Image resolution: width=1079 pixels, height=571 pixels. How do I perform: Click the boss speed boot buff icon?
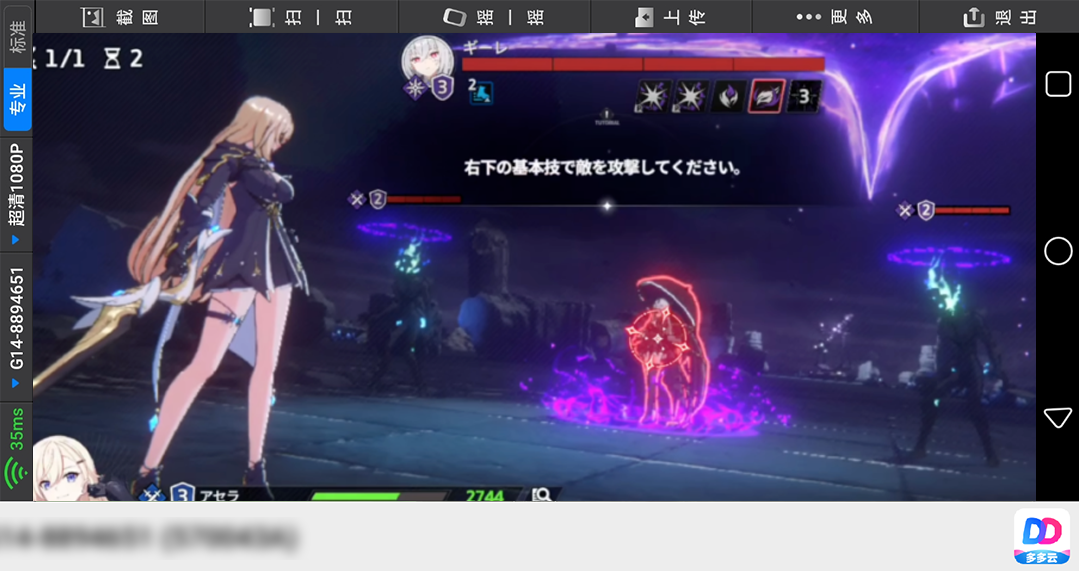point(480,92)
